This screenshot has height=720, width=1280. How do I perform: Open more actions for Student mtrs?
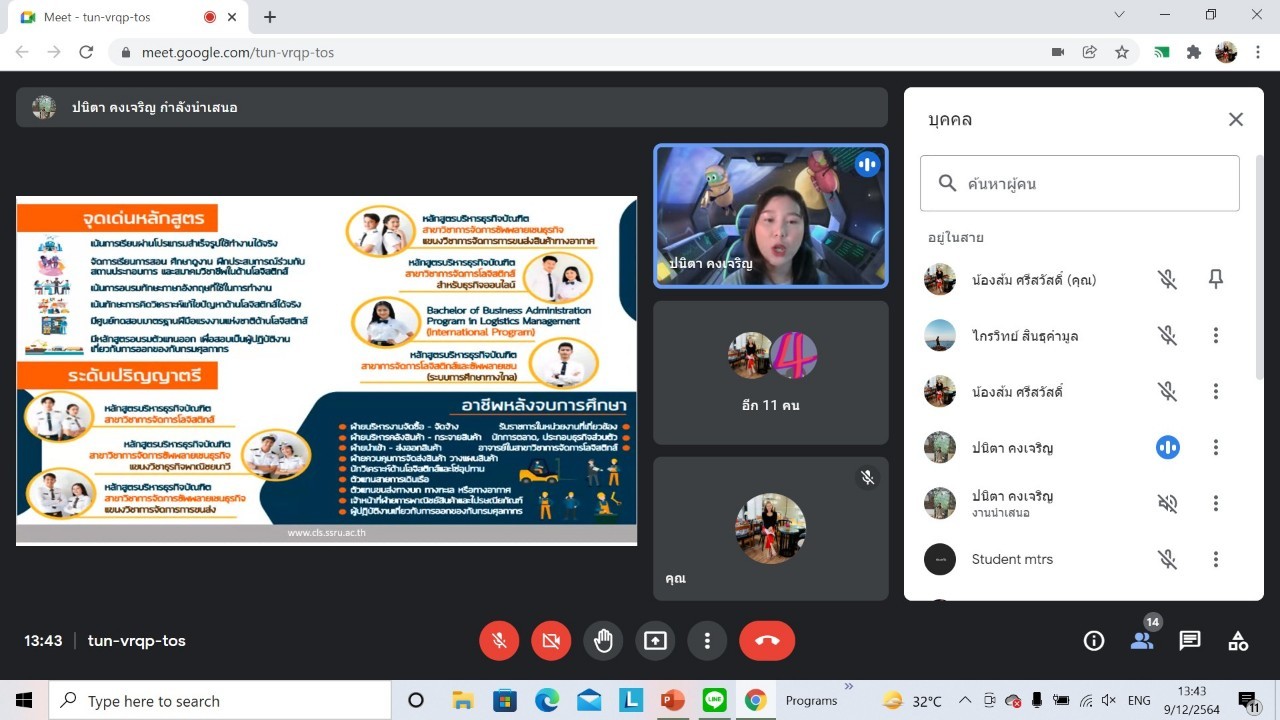click(x=1216, y=559)
